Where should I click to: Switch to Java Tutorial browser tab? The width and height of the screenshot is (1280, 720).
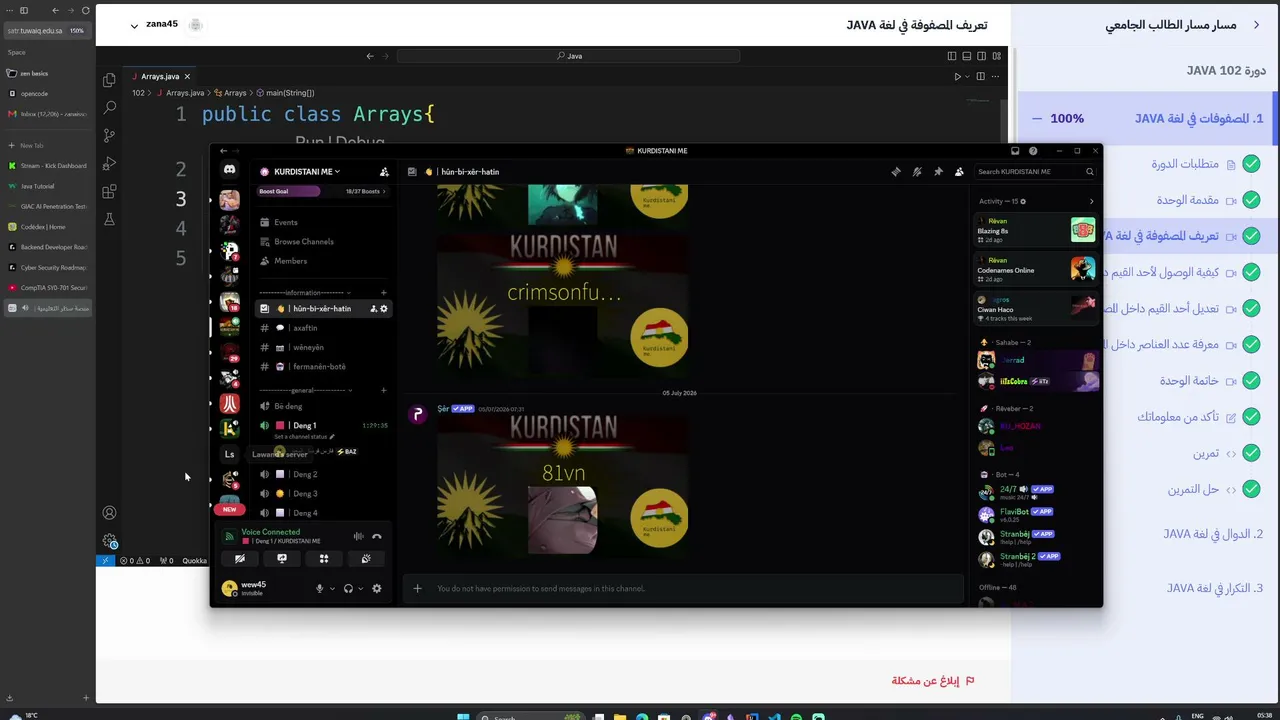(48, 186)
